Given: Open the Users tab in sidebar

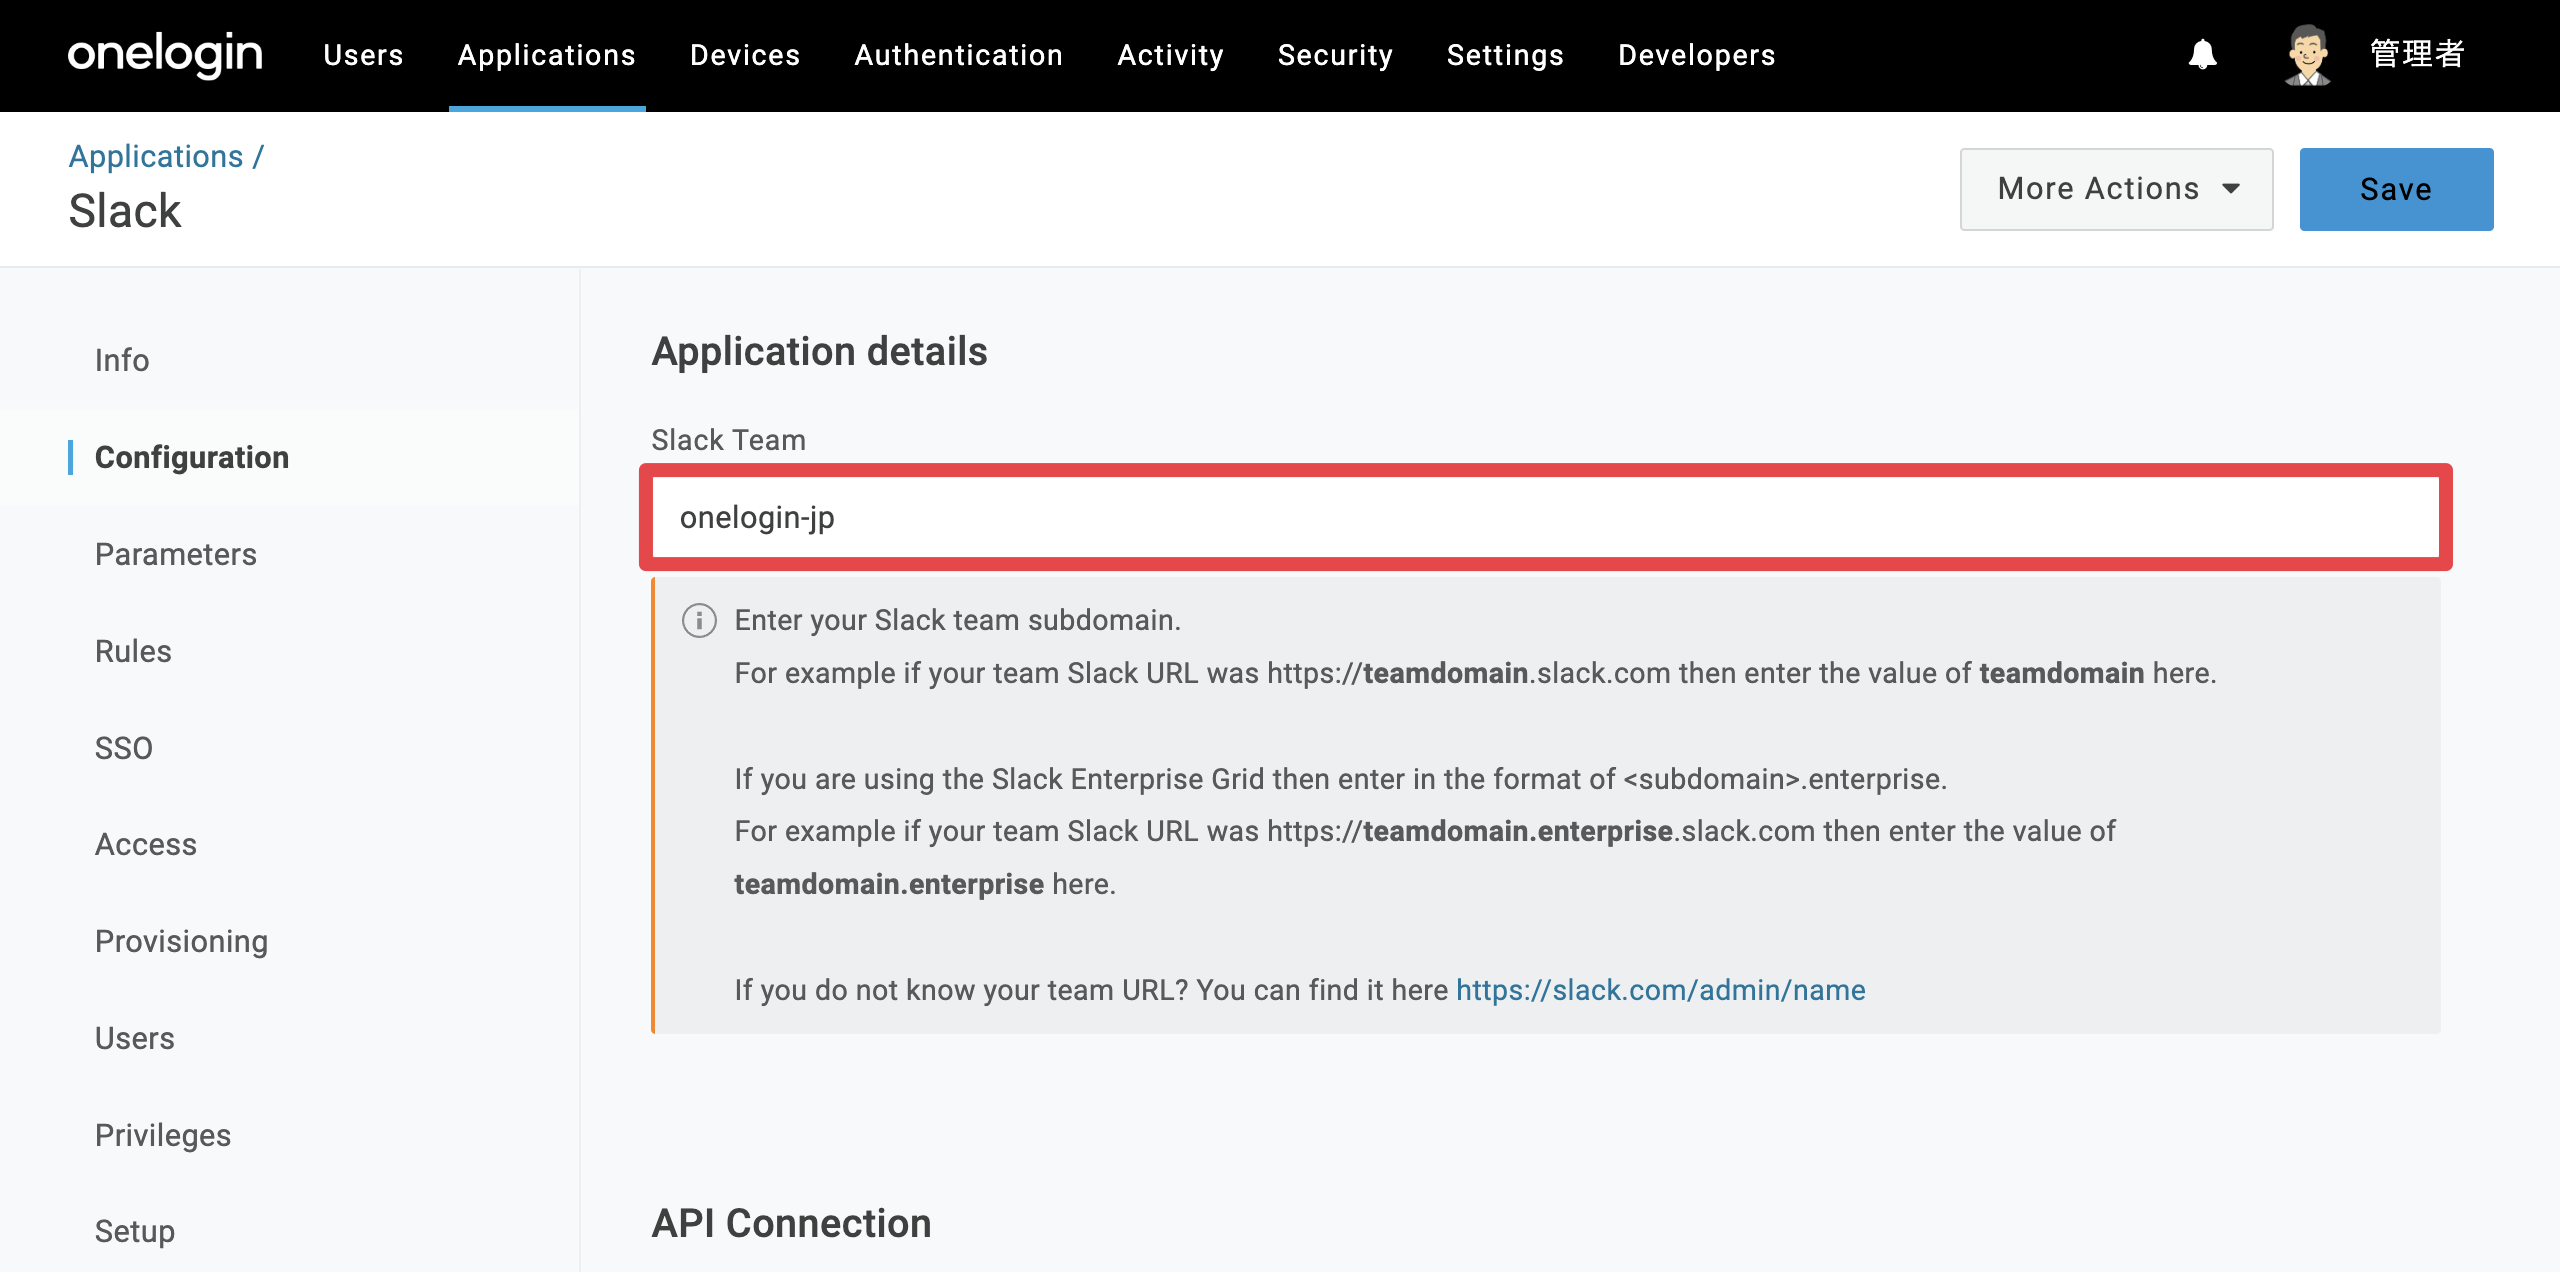Looking at the screenshot, I should point(135,1038).
